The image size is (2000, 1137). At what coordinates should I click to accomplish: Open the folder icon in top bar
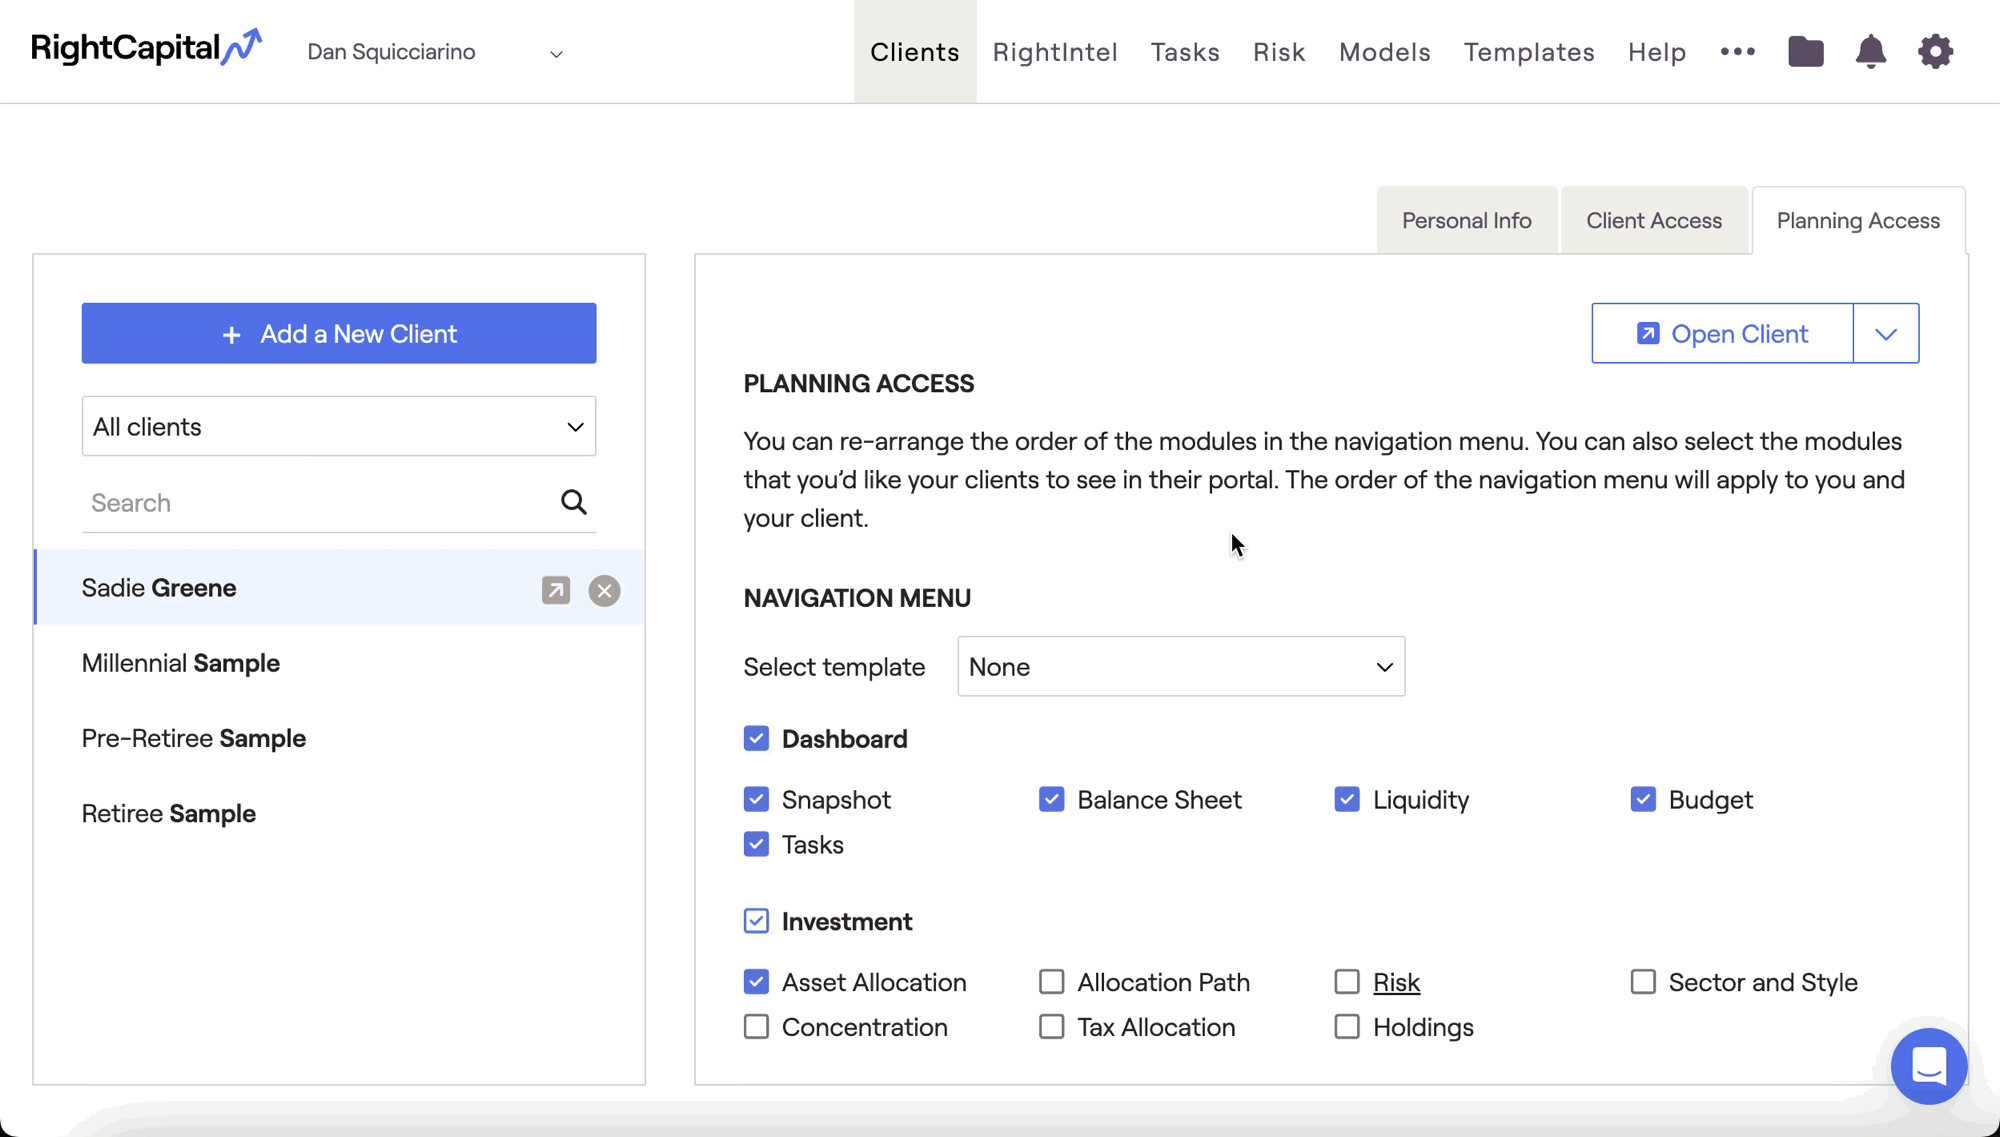pos(1805,52)
